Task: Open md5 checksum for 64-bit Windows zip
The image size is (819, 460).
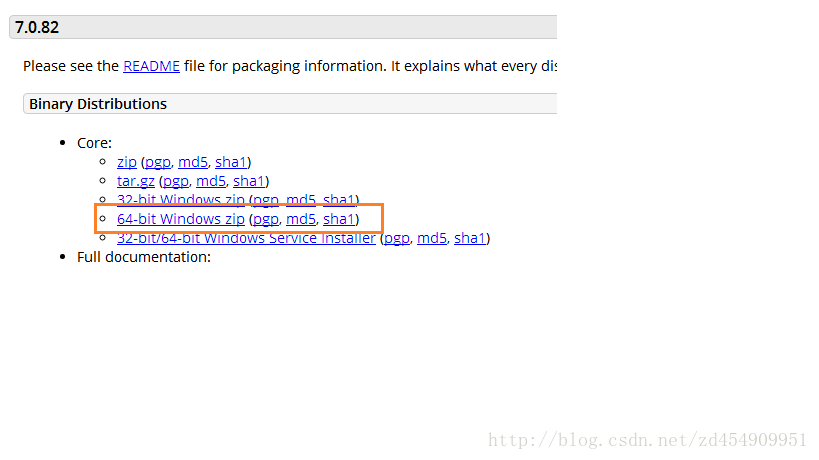Action: (301, 219)
